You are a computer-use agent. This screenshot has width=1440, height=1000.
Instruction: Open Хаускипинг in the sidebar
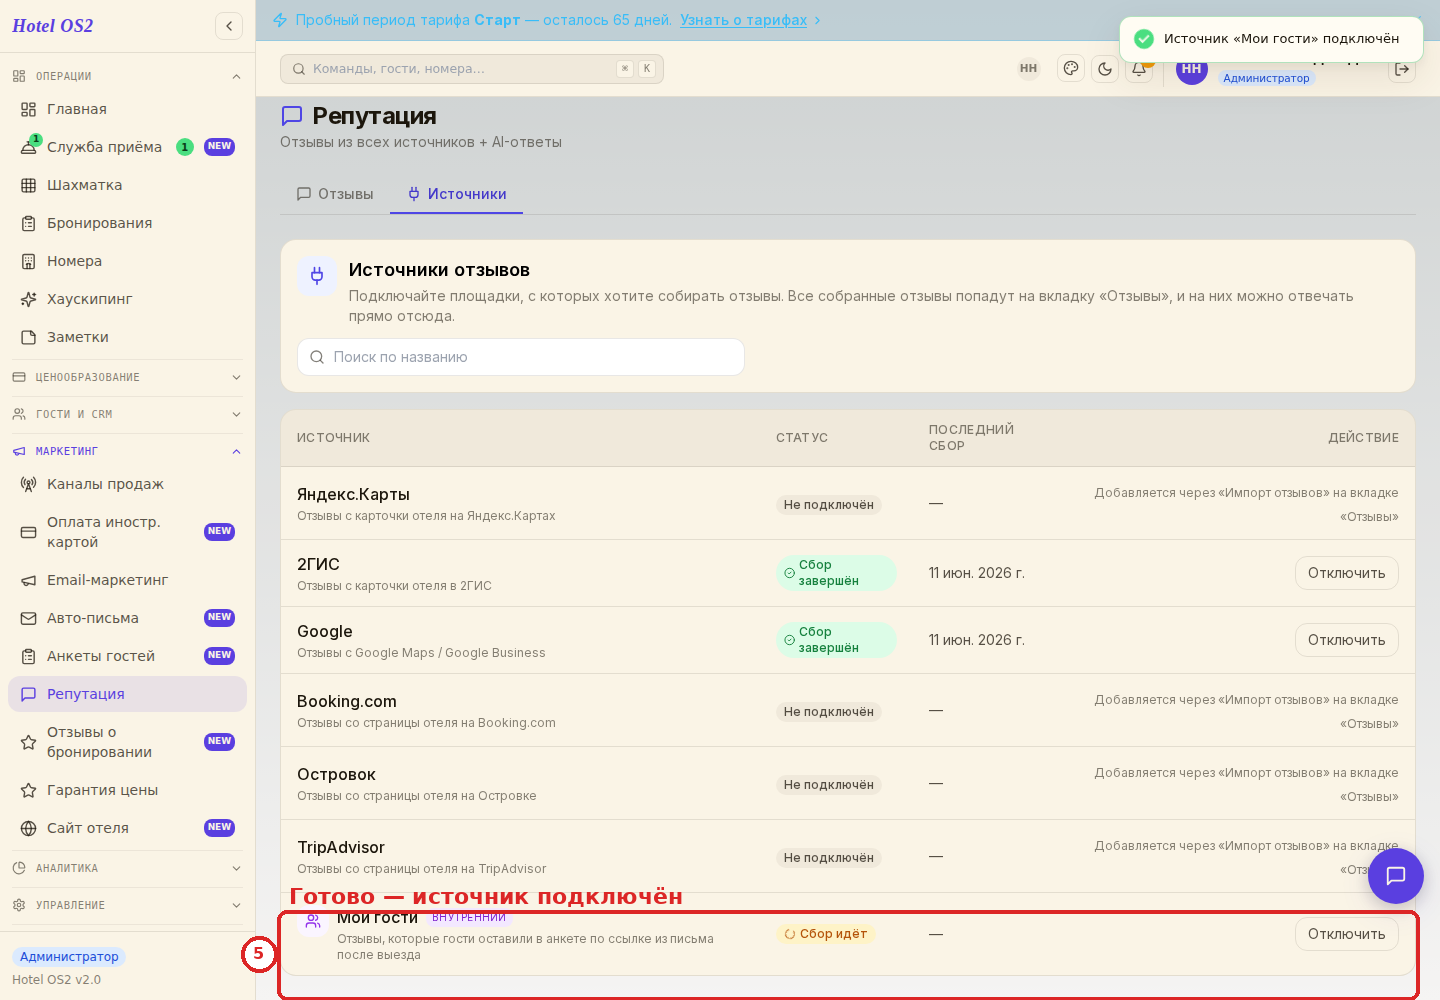127,299
